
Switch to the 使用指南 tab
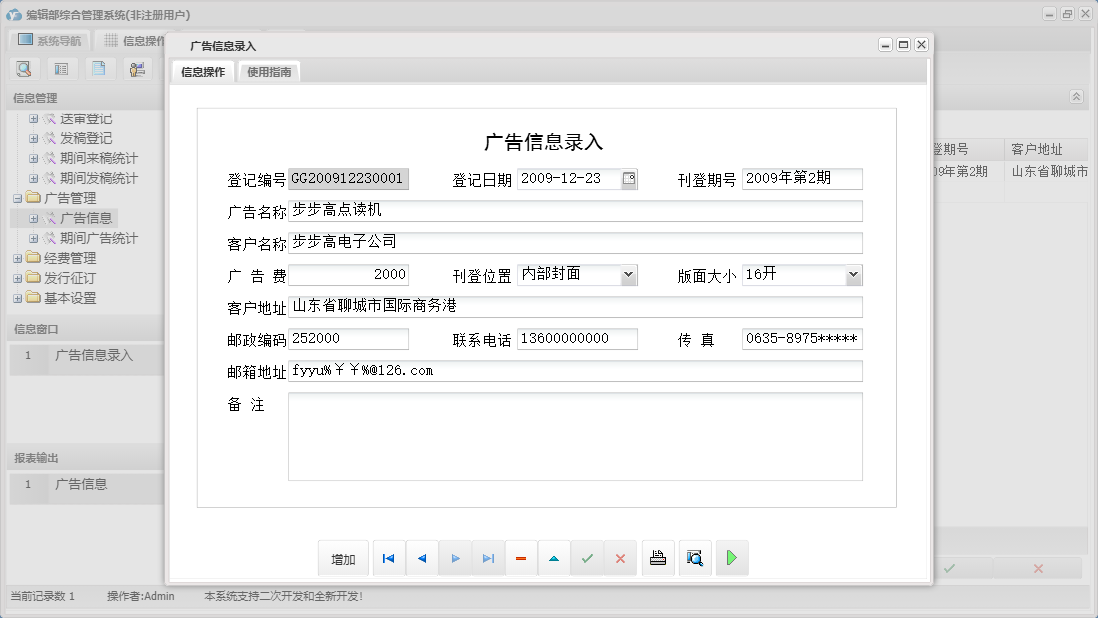pos(268,71)
